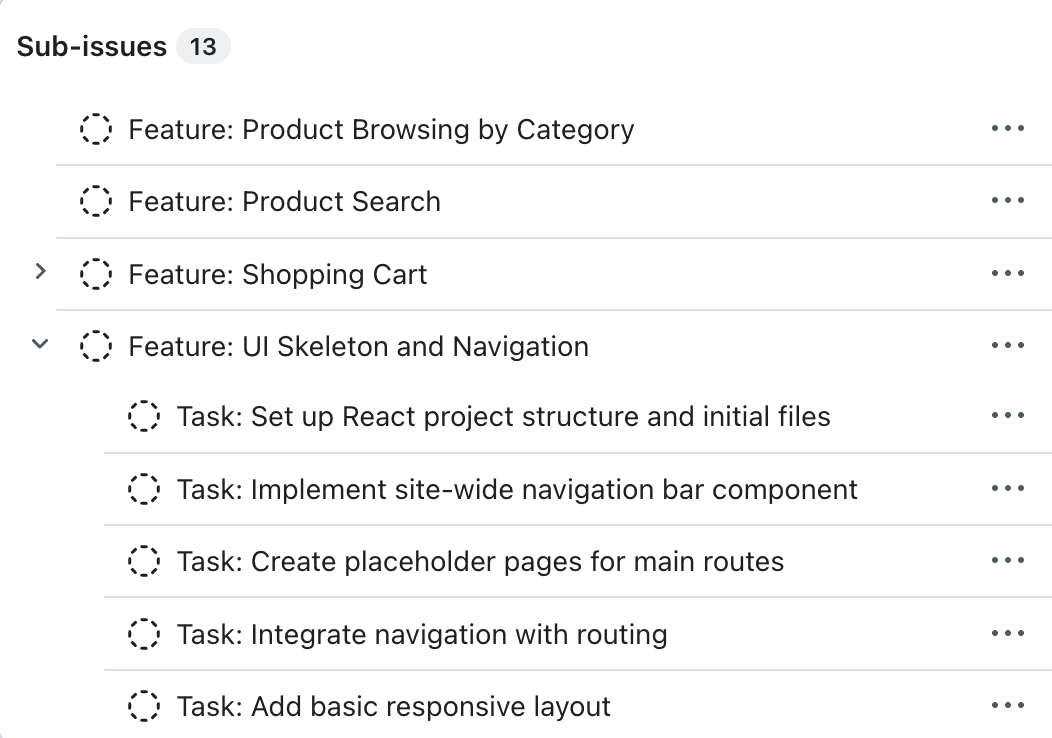The width and height of the screenshot is (1052, 738).
Task: Click the status icon for UI Skeleton and Navigation
Action: (x=96, y=346)
